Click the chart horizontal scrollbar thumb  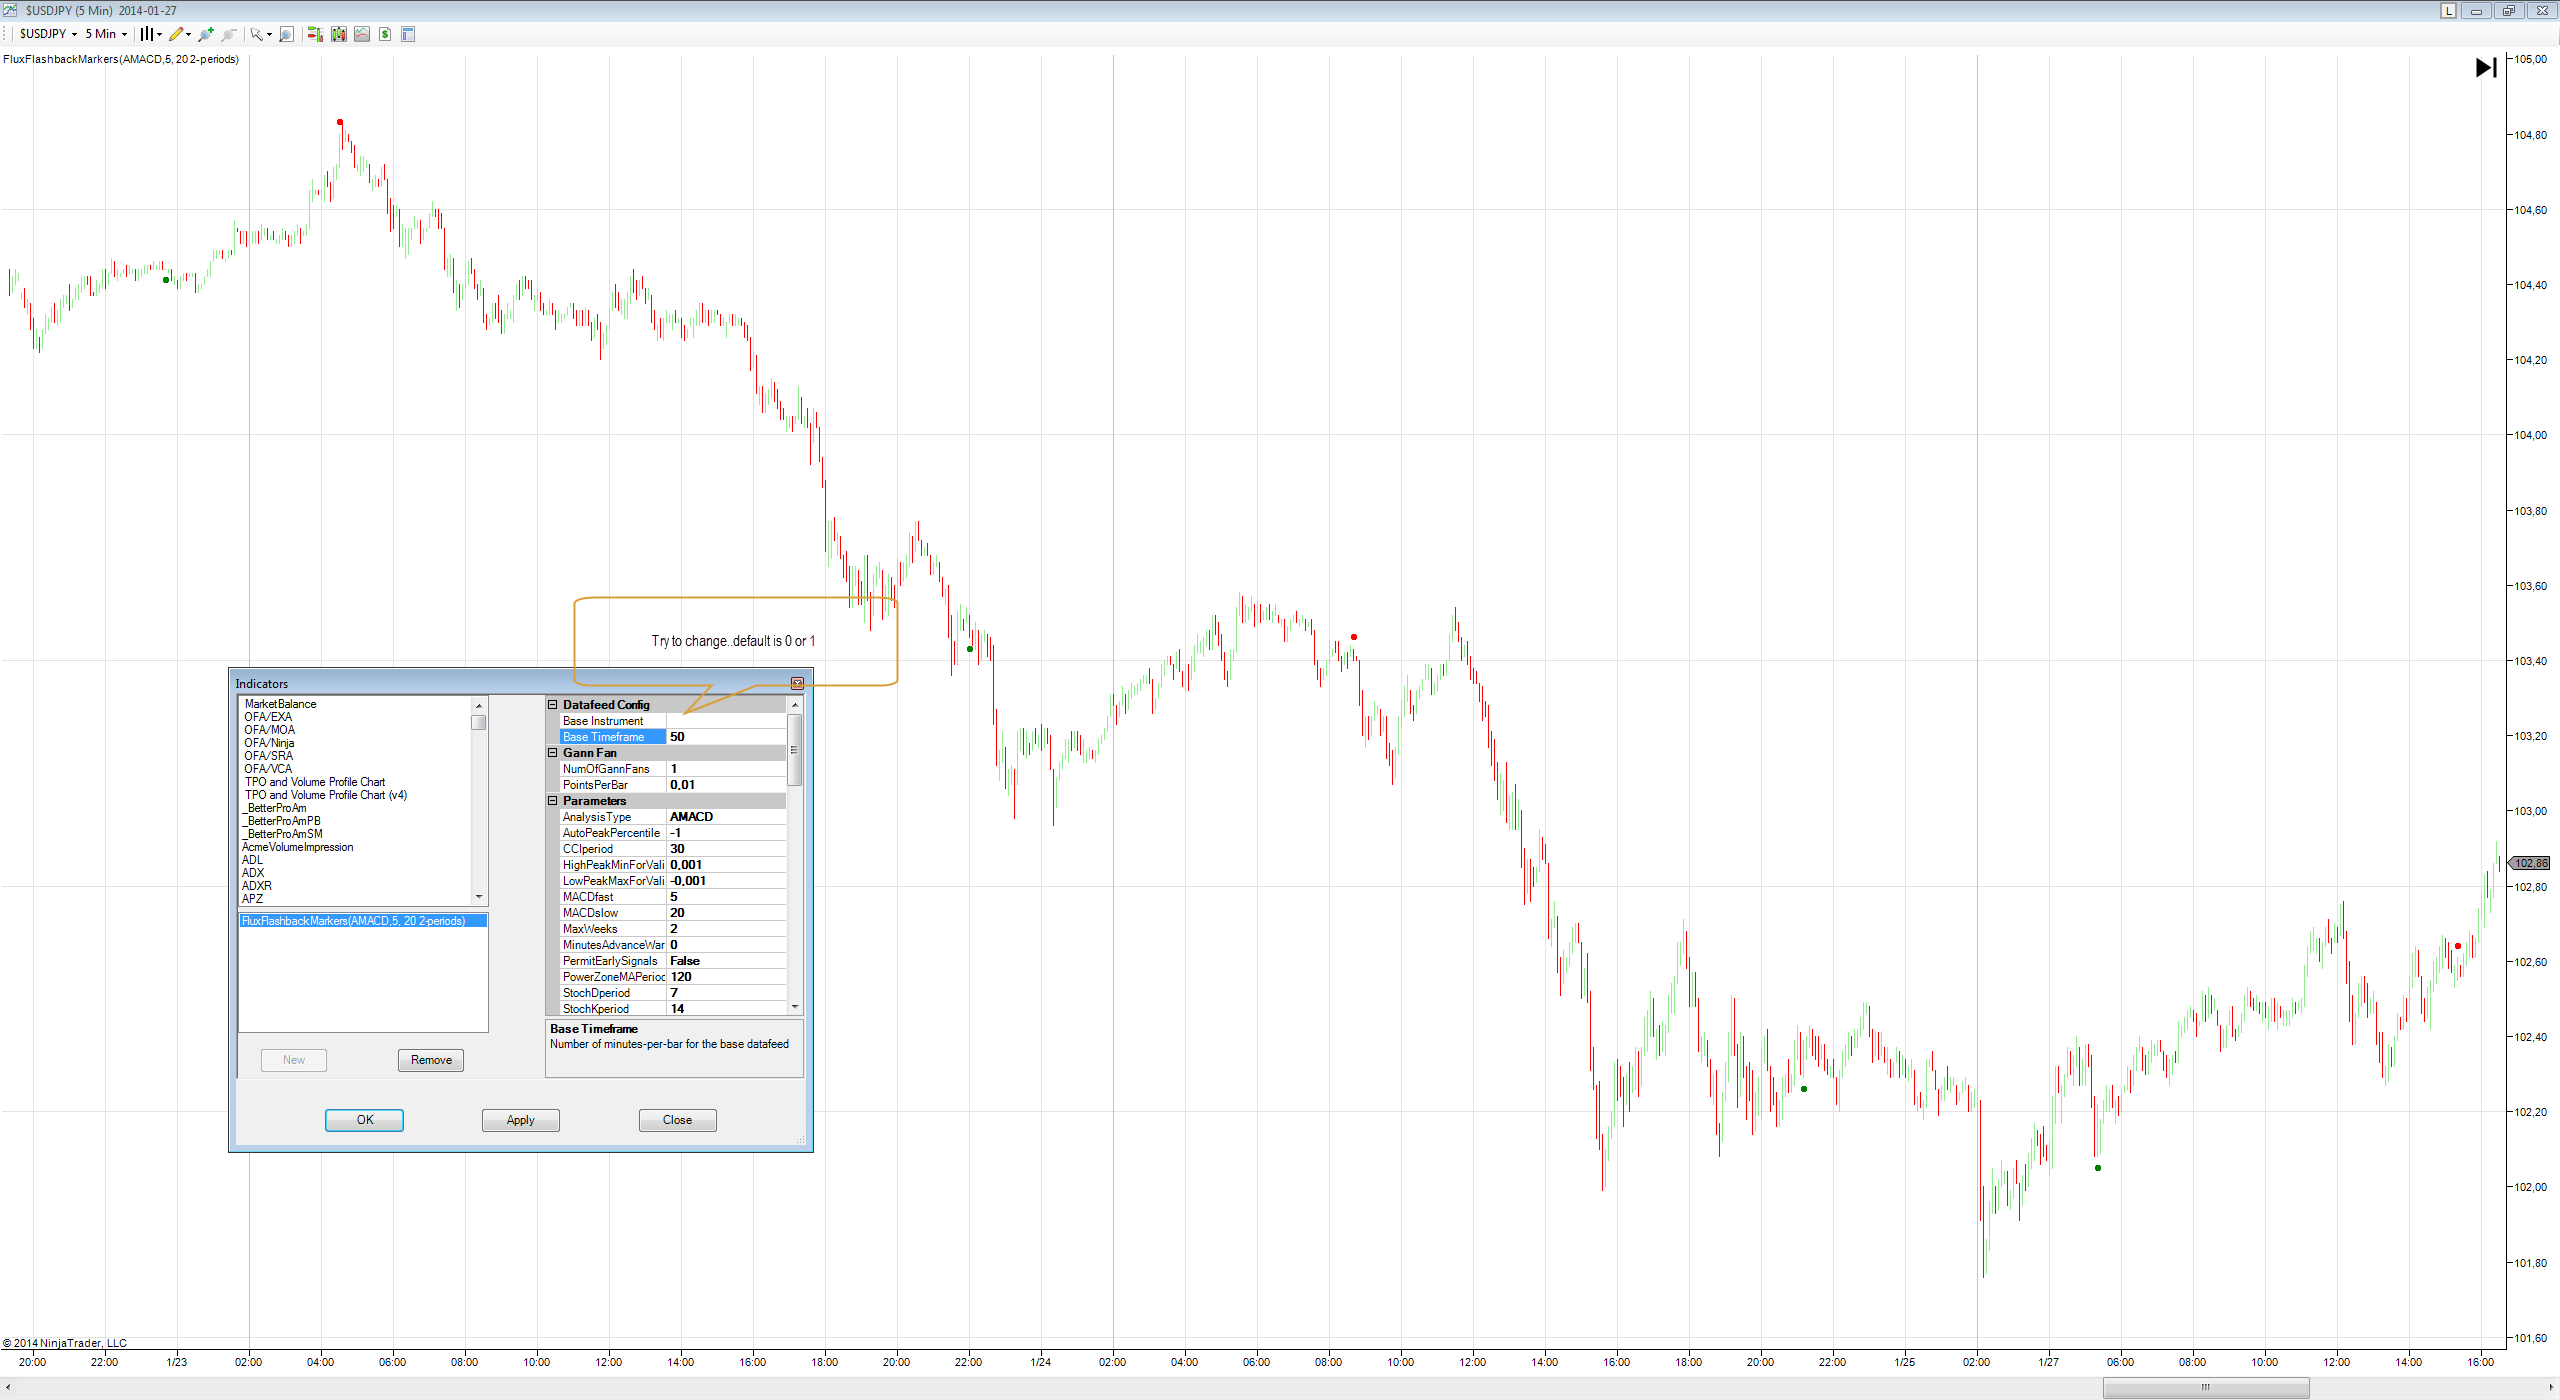coord(2205,1387)
